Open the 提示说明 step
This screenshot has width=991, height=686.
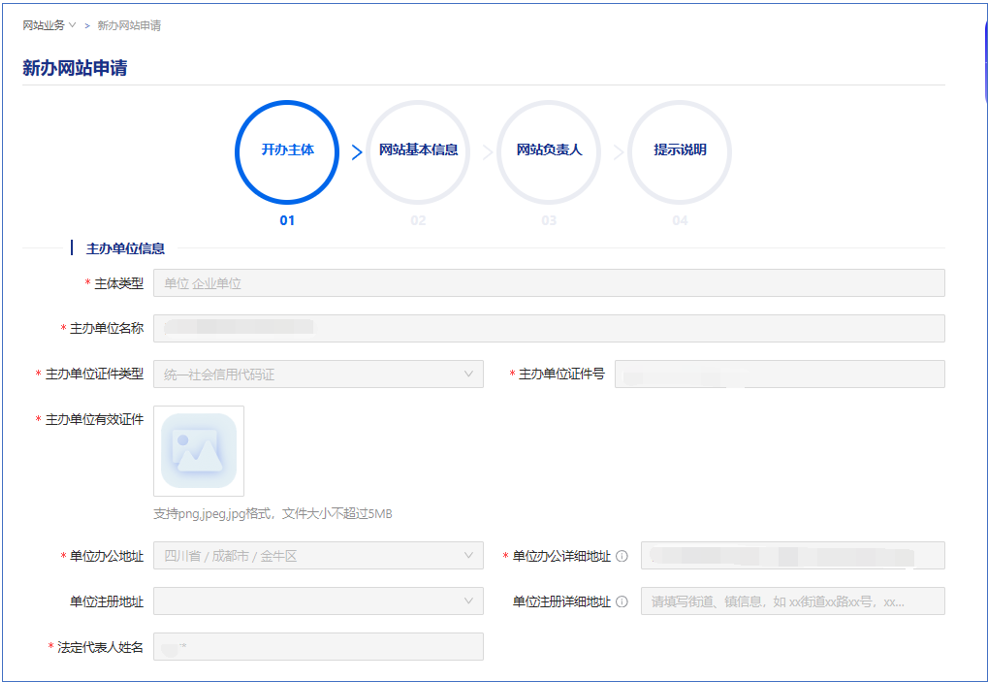[x=680, y=151]
